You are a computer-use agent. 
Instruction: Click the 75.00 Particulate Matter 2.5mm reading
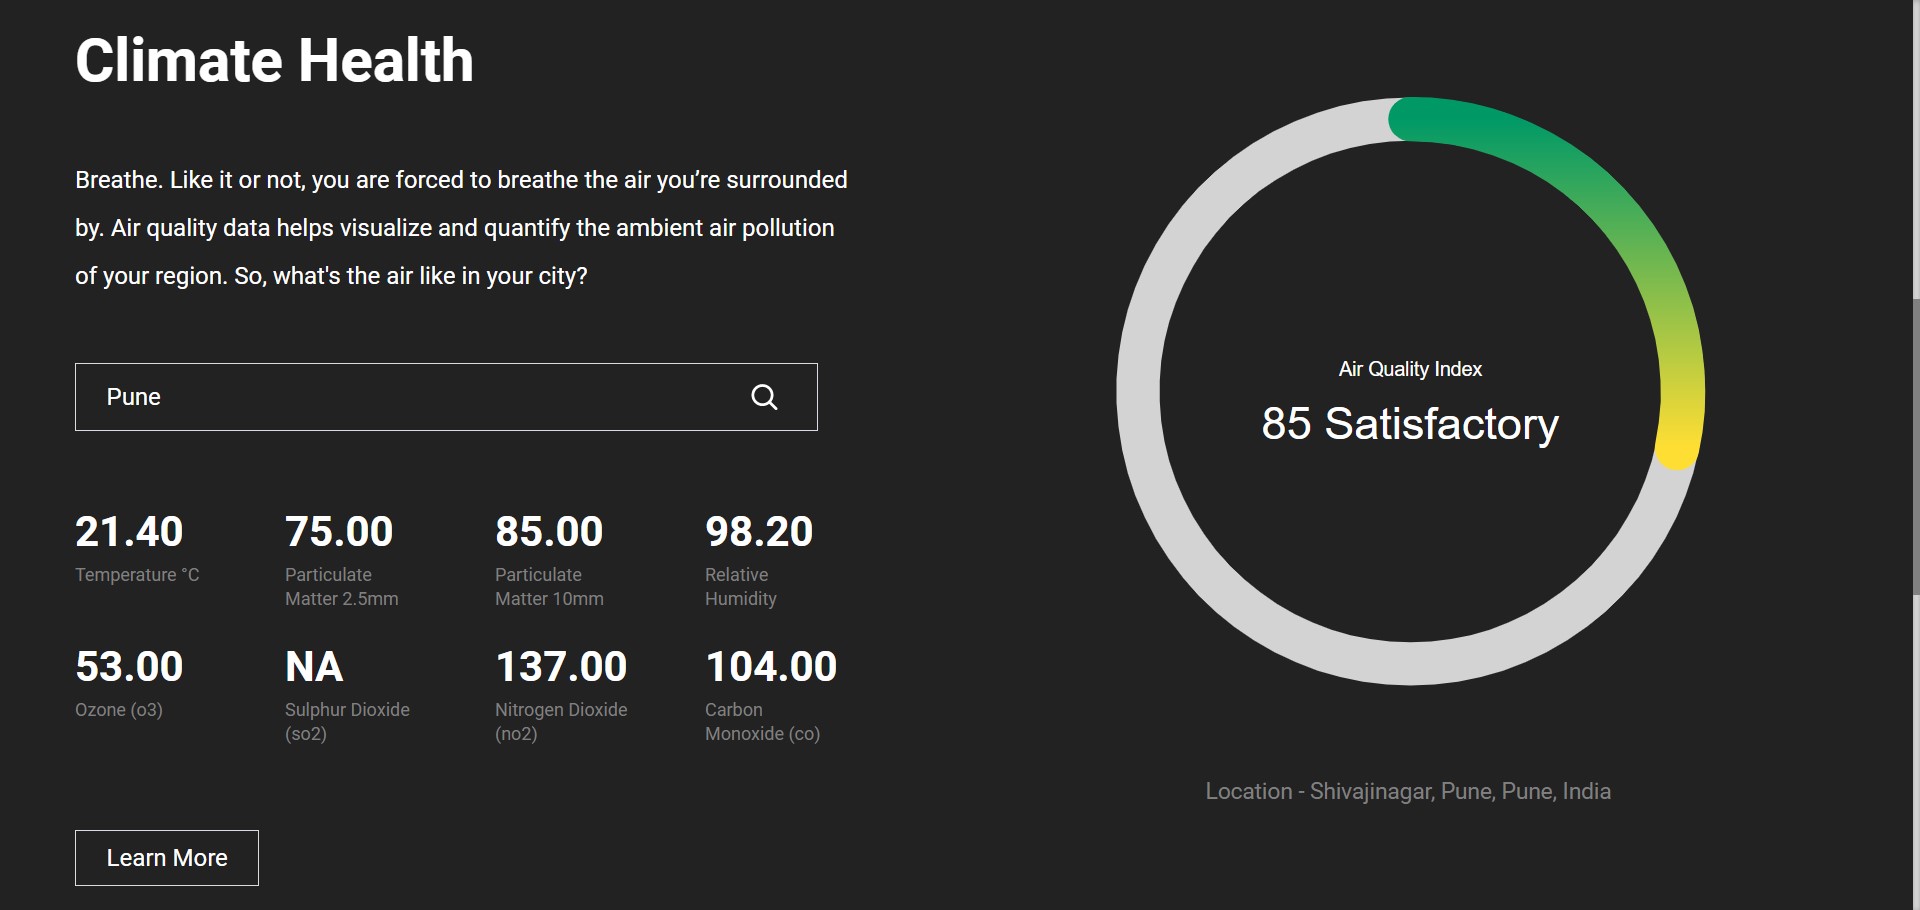tap(339, 532)
